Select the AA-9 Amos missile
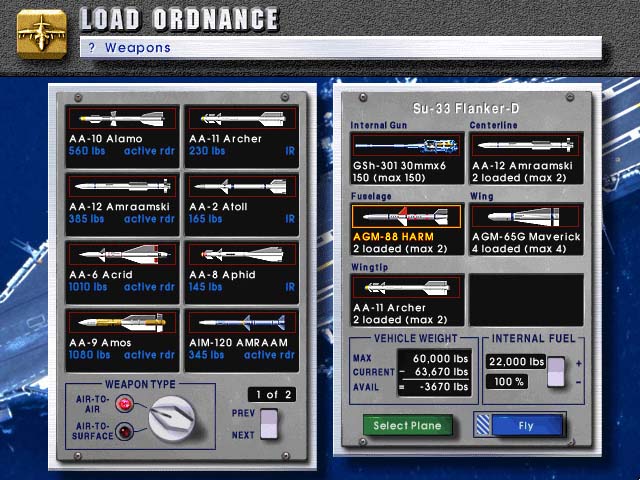The image size is (640, 480). coord(122,340)
